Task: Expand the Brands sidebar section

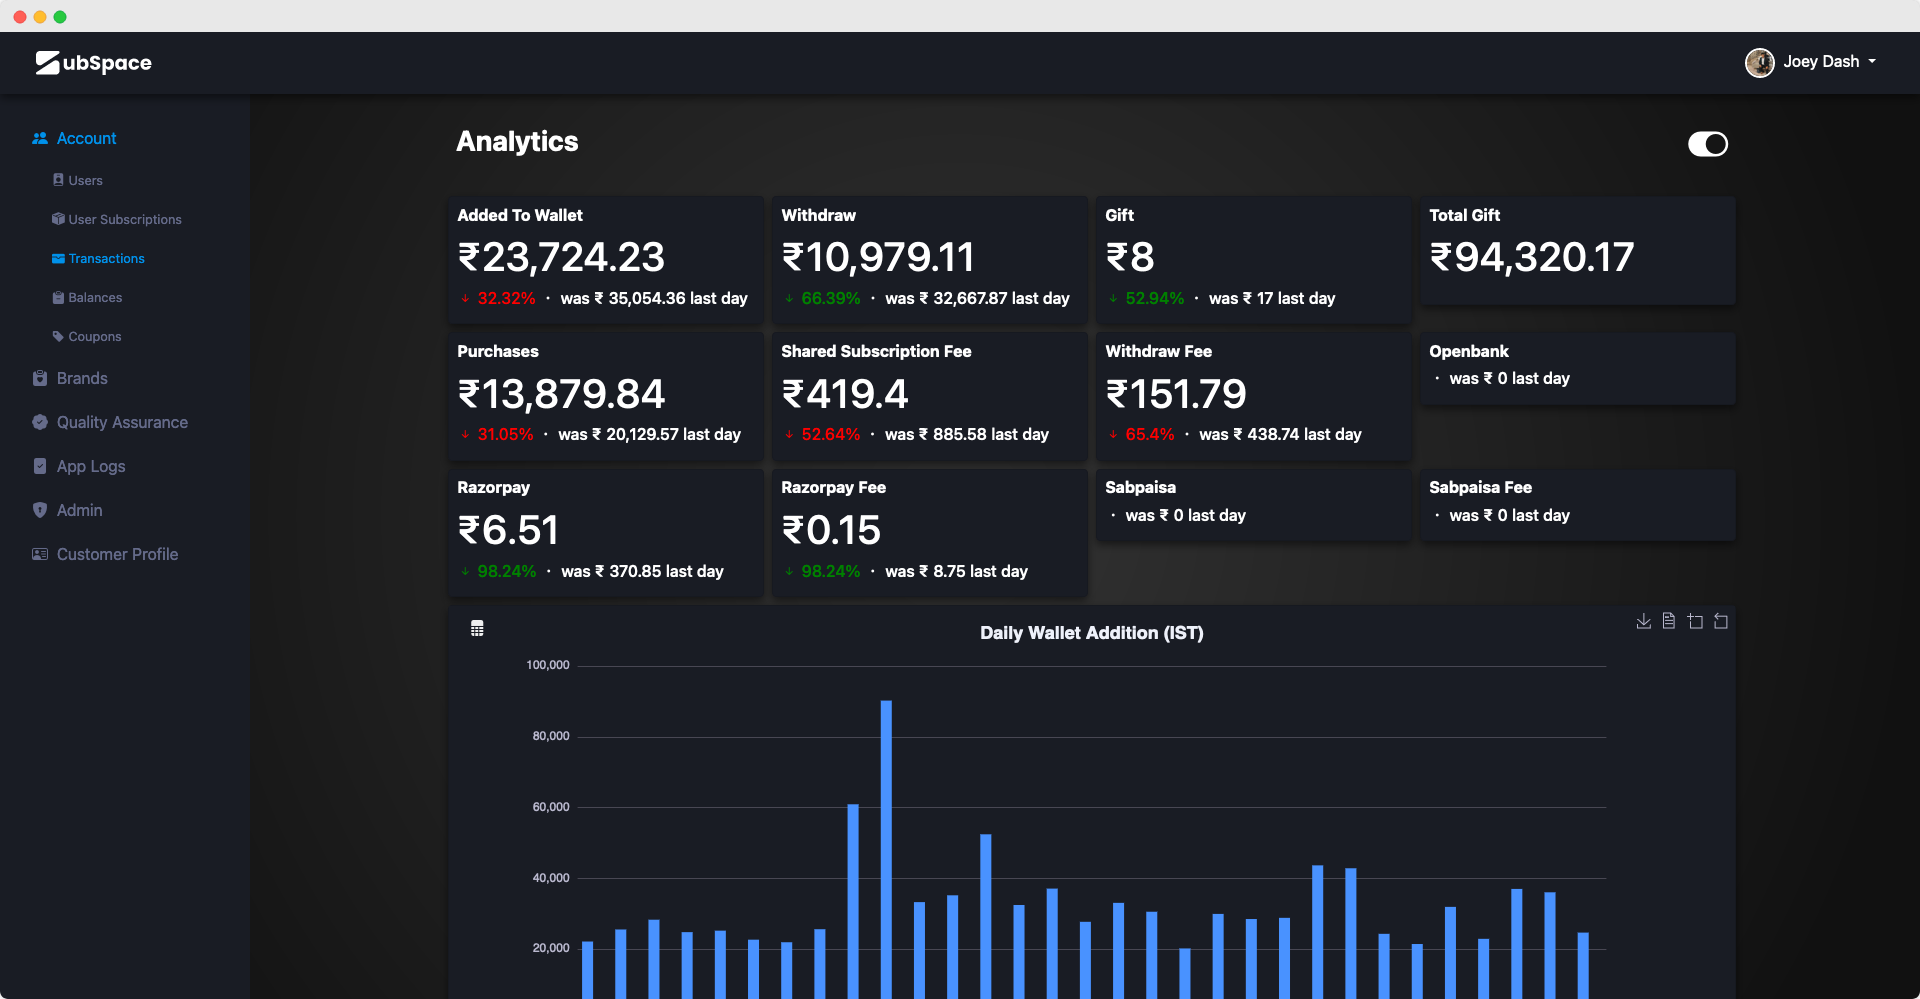Action: (82, 378)
